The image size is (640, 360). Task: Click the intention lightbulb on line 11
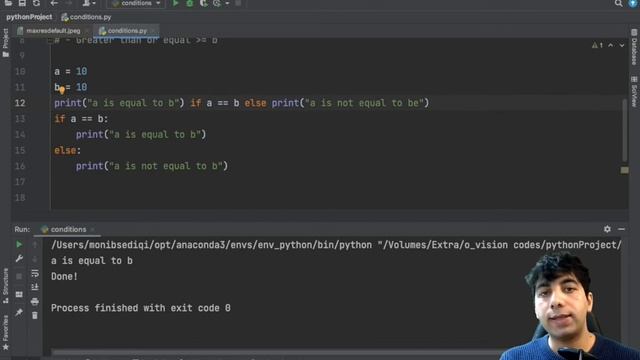[x=62, y=90]
